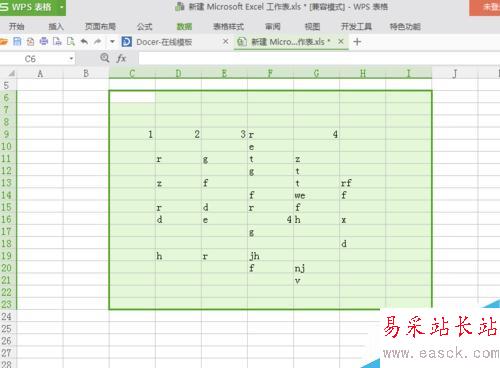The width and height of the screenshot is (500, 368).
Task: Open the WPS 表格 application menu dropdown
Action: 62,7
